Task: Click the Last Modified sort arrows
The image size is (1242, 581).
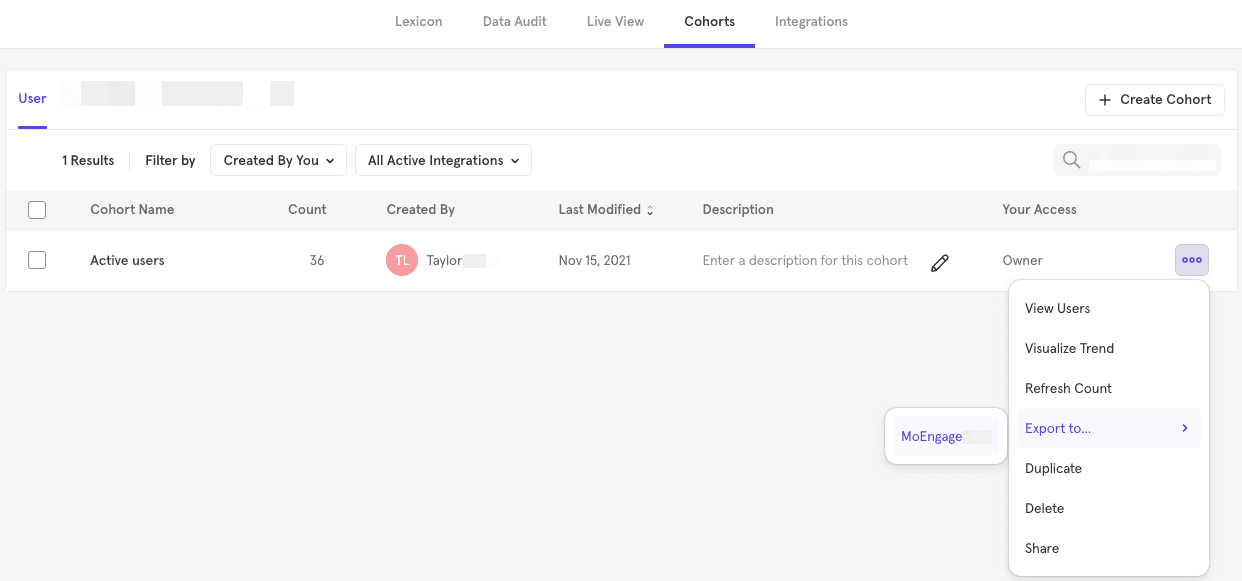Action: [650, 210]
